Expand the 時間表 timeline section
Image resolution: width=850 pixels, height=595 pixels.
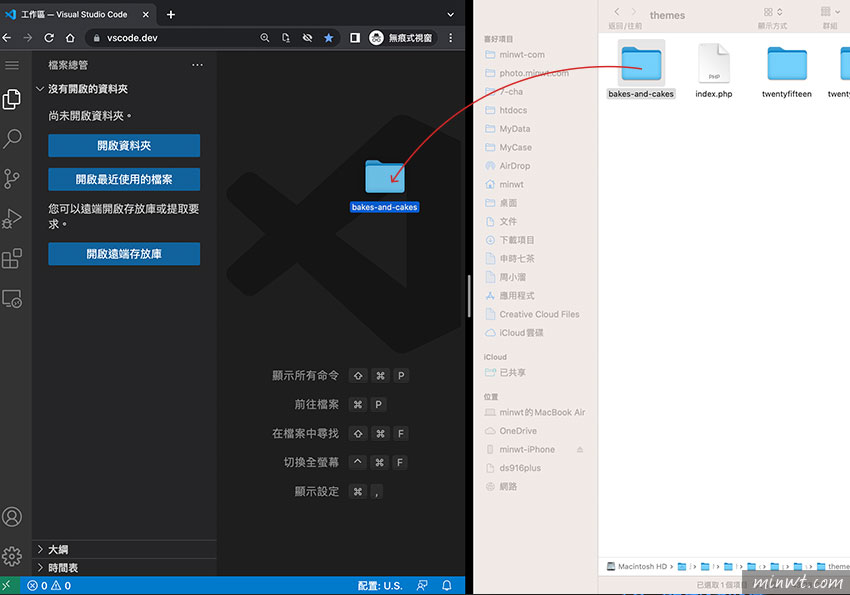point(124,568)
